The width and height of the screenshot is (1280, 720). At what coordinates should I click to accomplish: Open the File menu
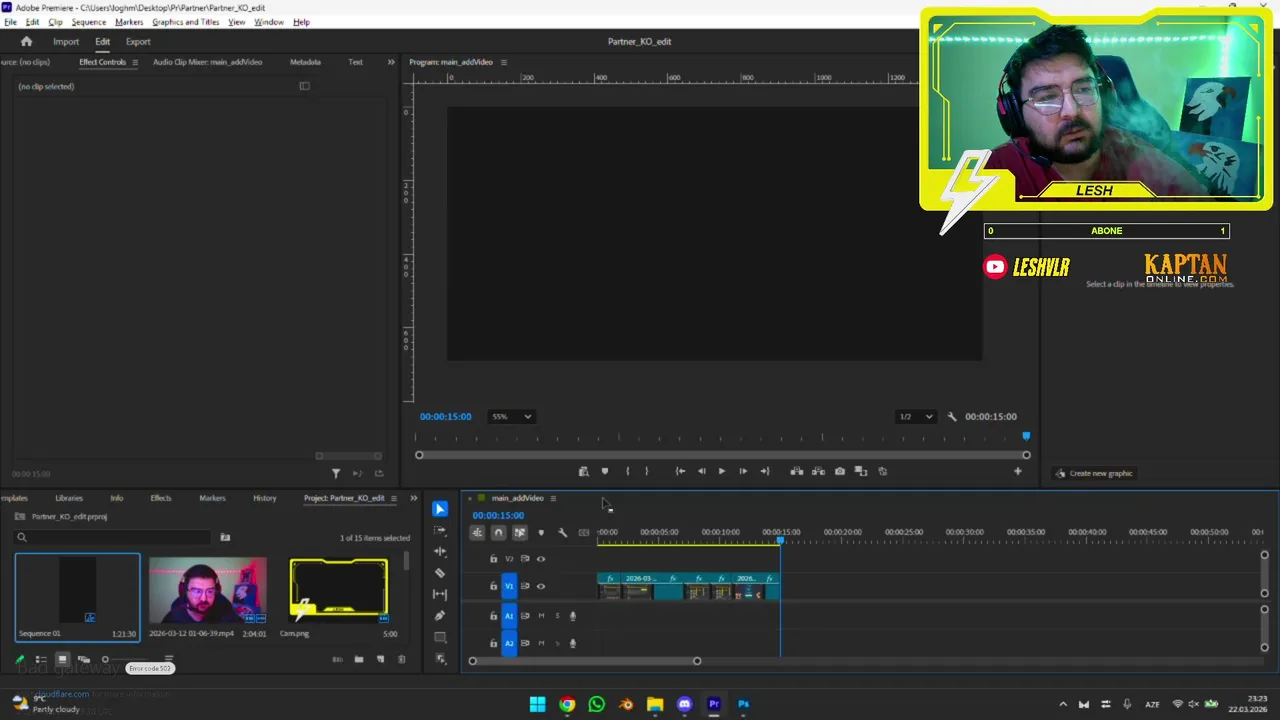tap(10, 22)
